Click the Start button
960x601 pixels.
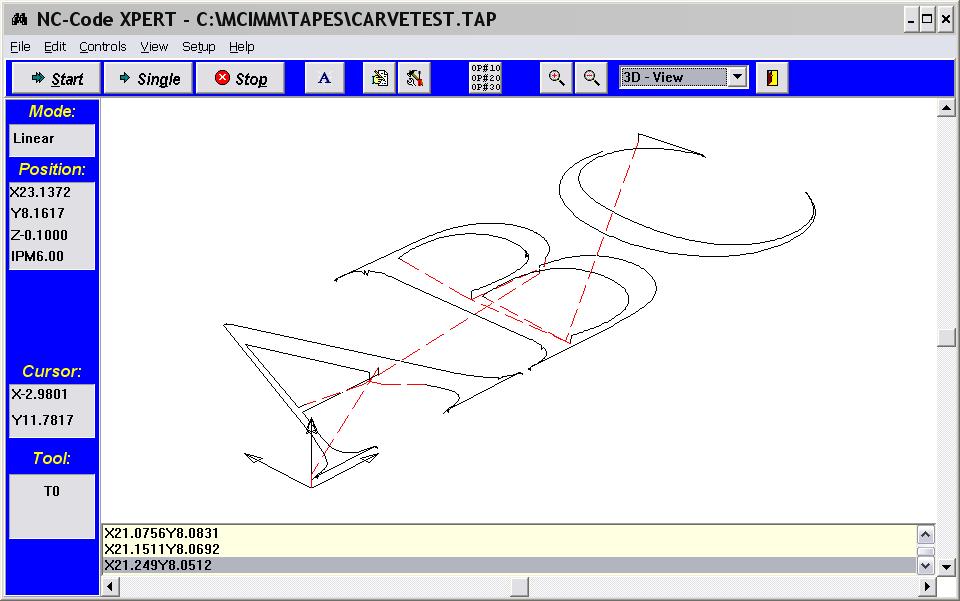[x=56, y=78]
